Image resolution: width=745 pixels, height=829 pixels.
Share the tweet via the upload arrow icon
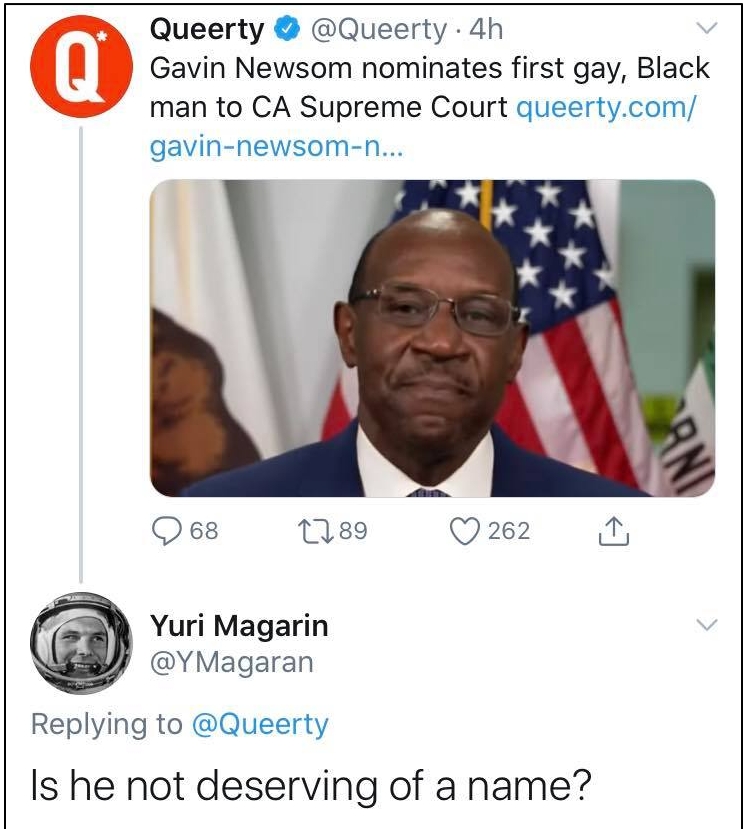[x=613, y=533]
